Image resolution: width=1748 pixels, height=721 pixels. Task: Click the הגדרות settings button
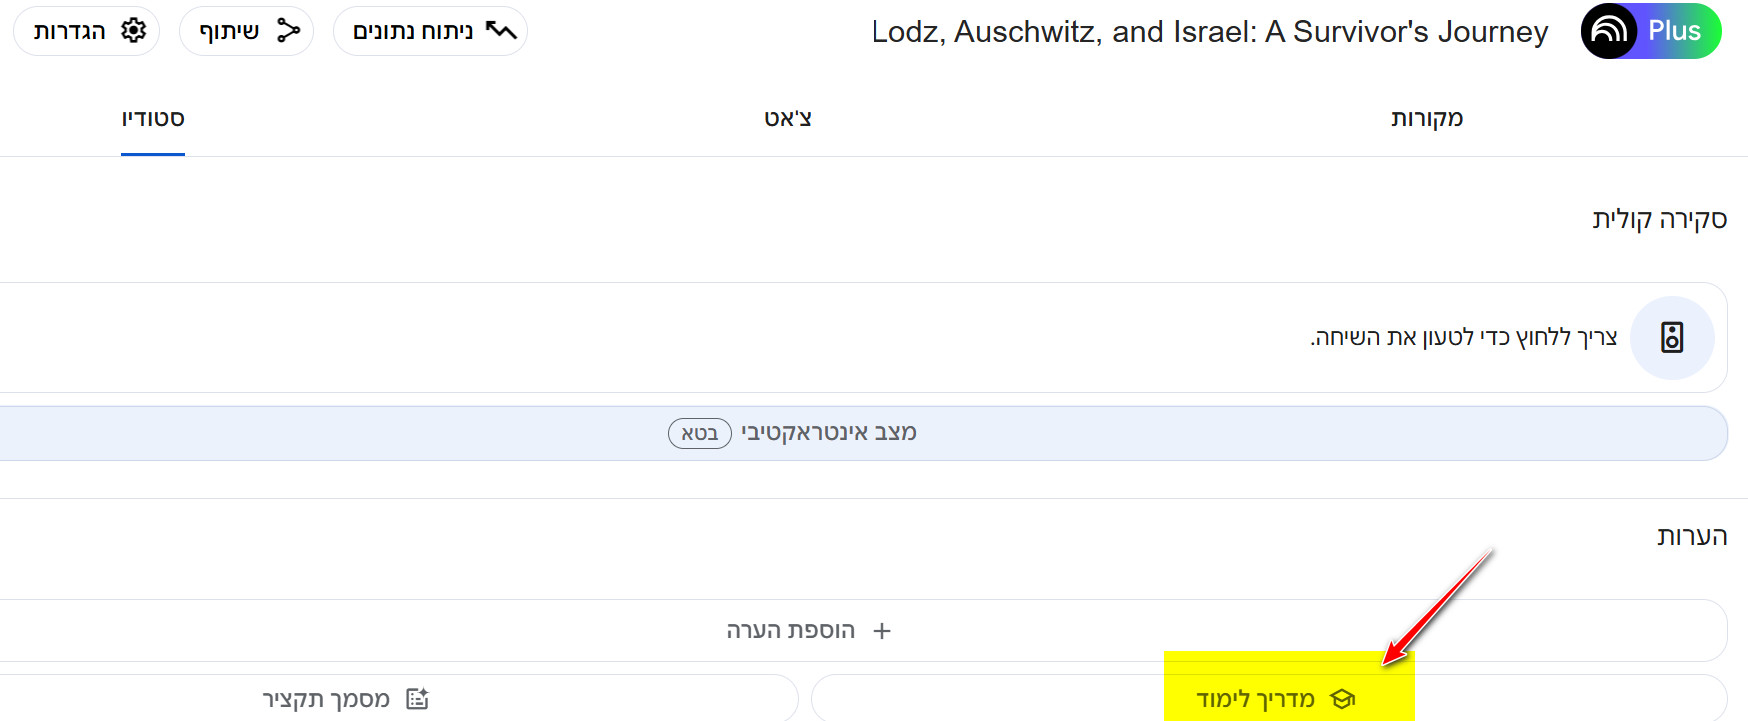(x=86, y=31)
